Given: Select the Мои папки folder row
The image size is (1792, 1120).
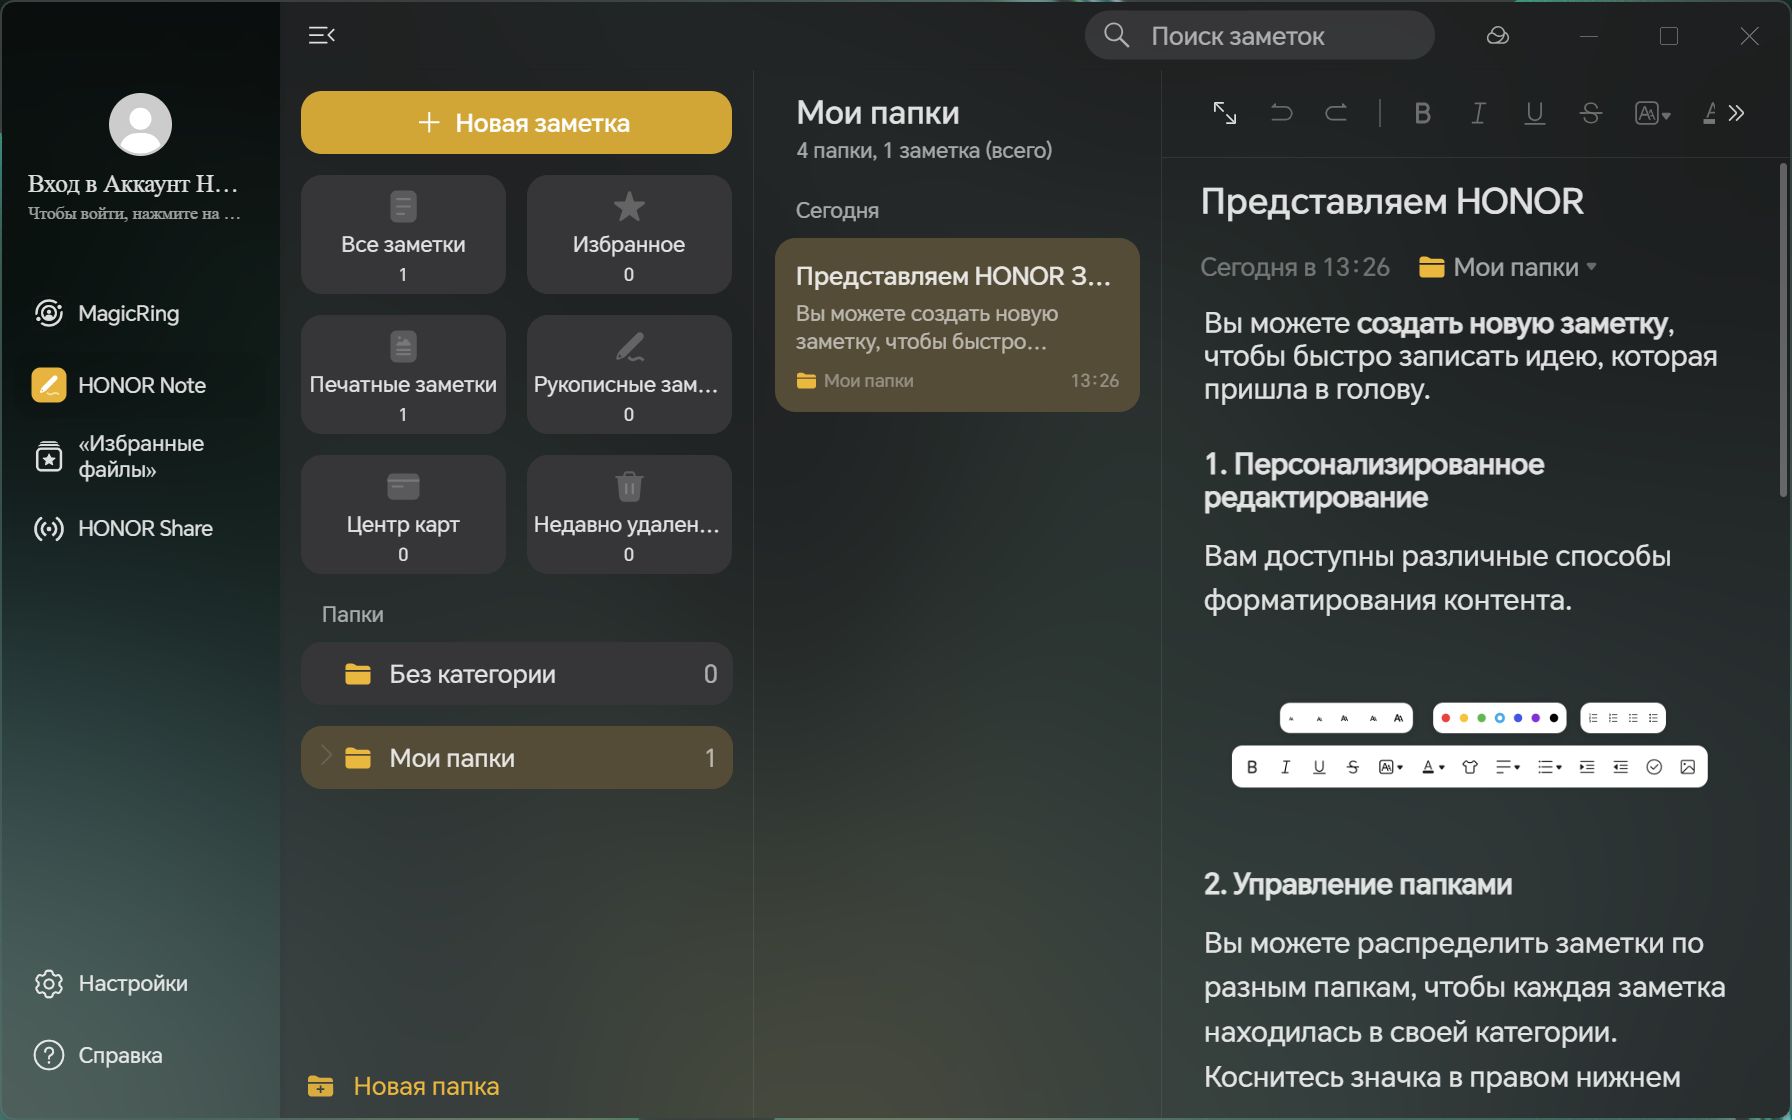Looking at the screenshot, I should pyautogui.click(x=516, y=757).
